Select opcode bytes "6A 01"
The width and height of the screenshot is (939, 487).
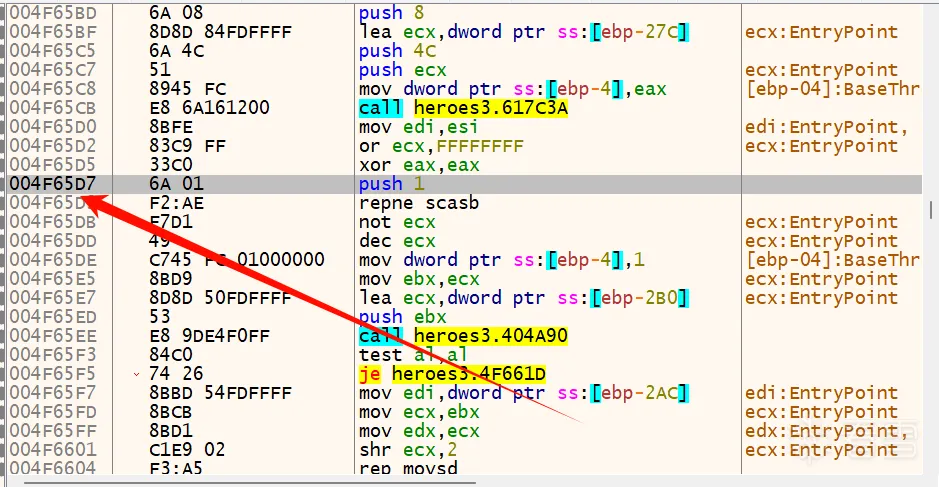coord(176,184)
